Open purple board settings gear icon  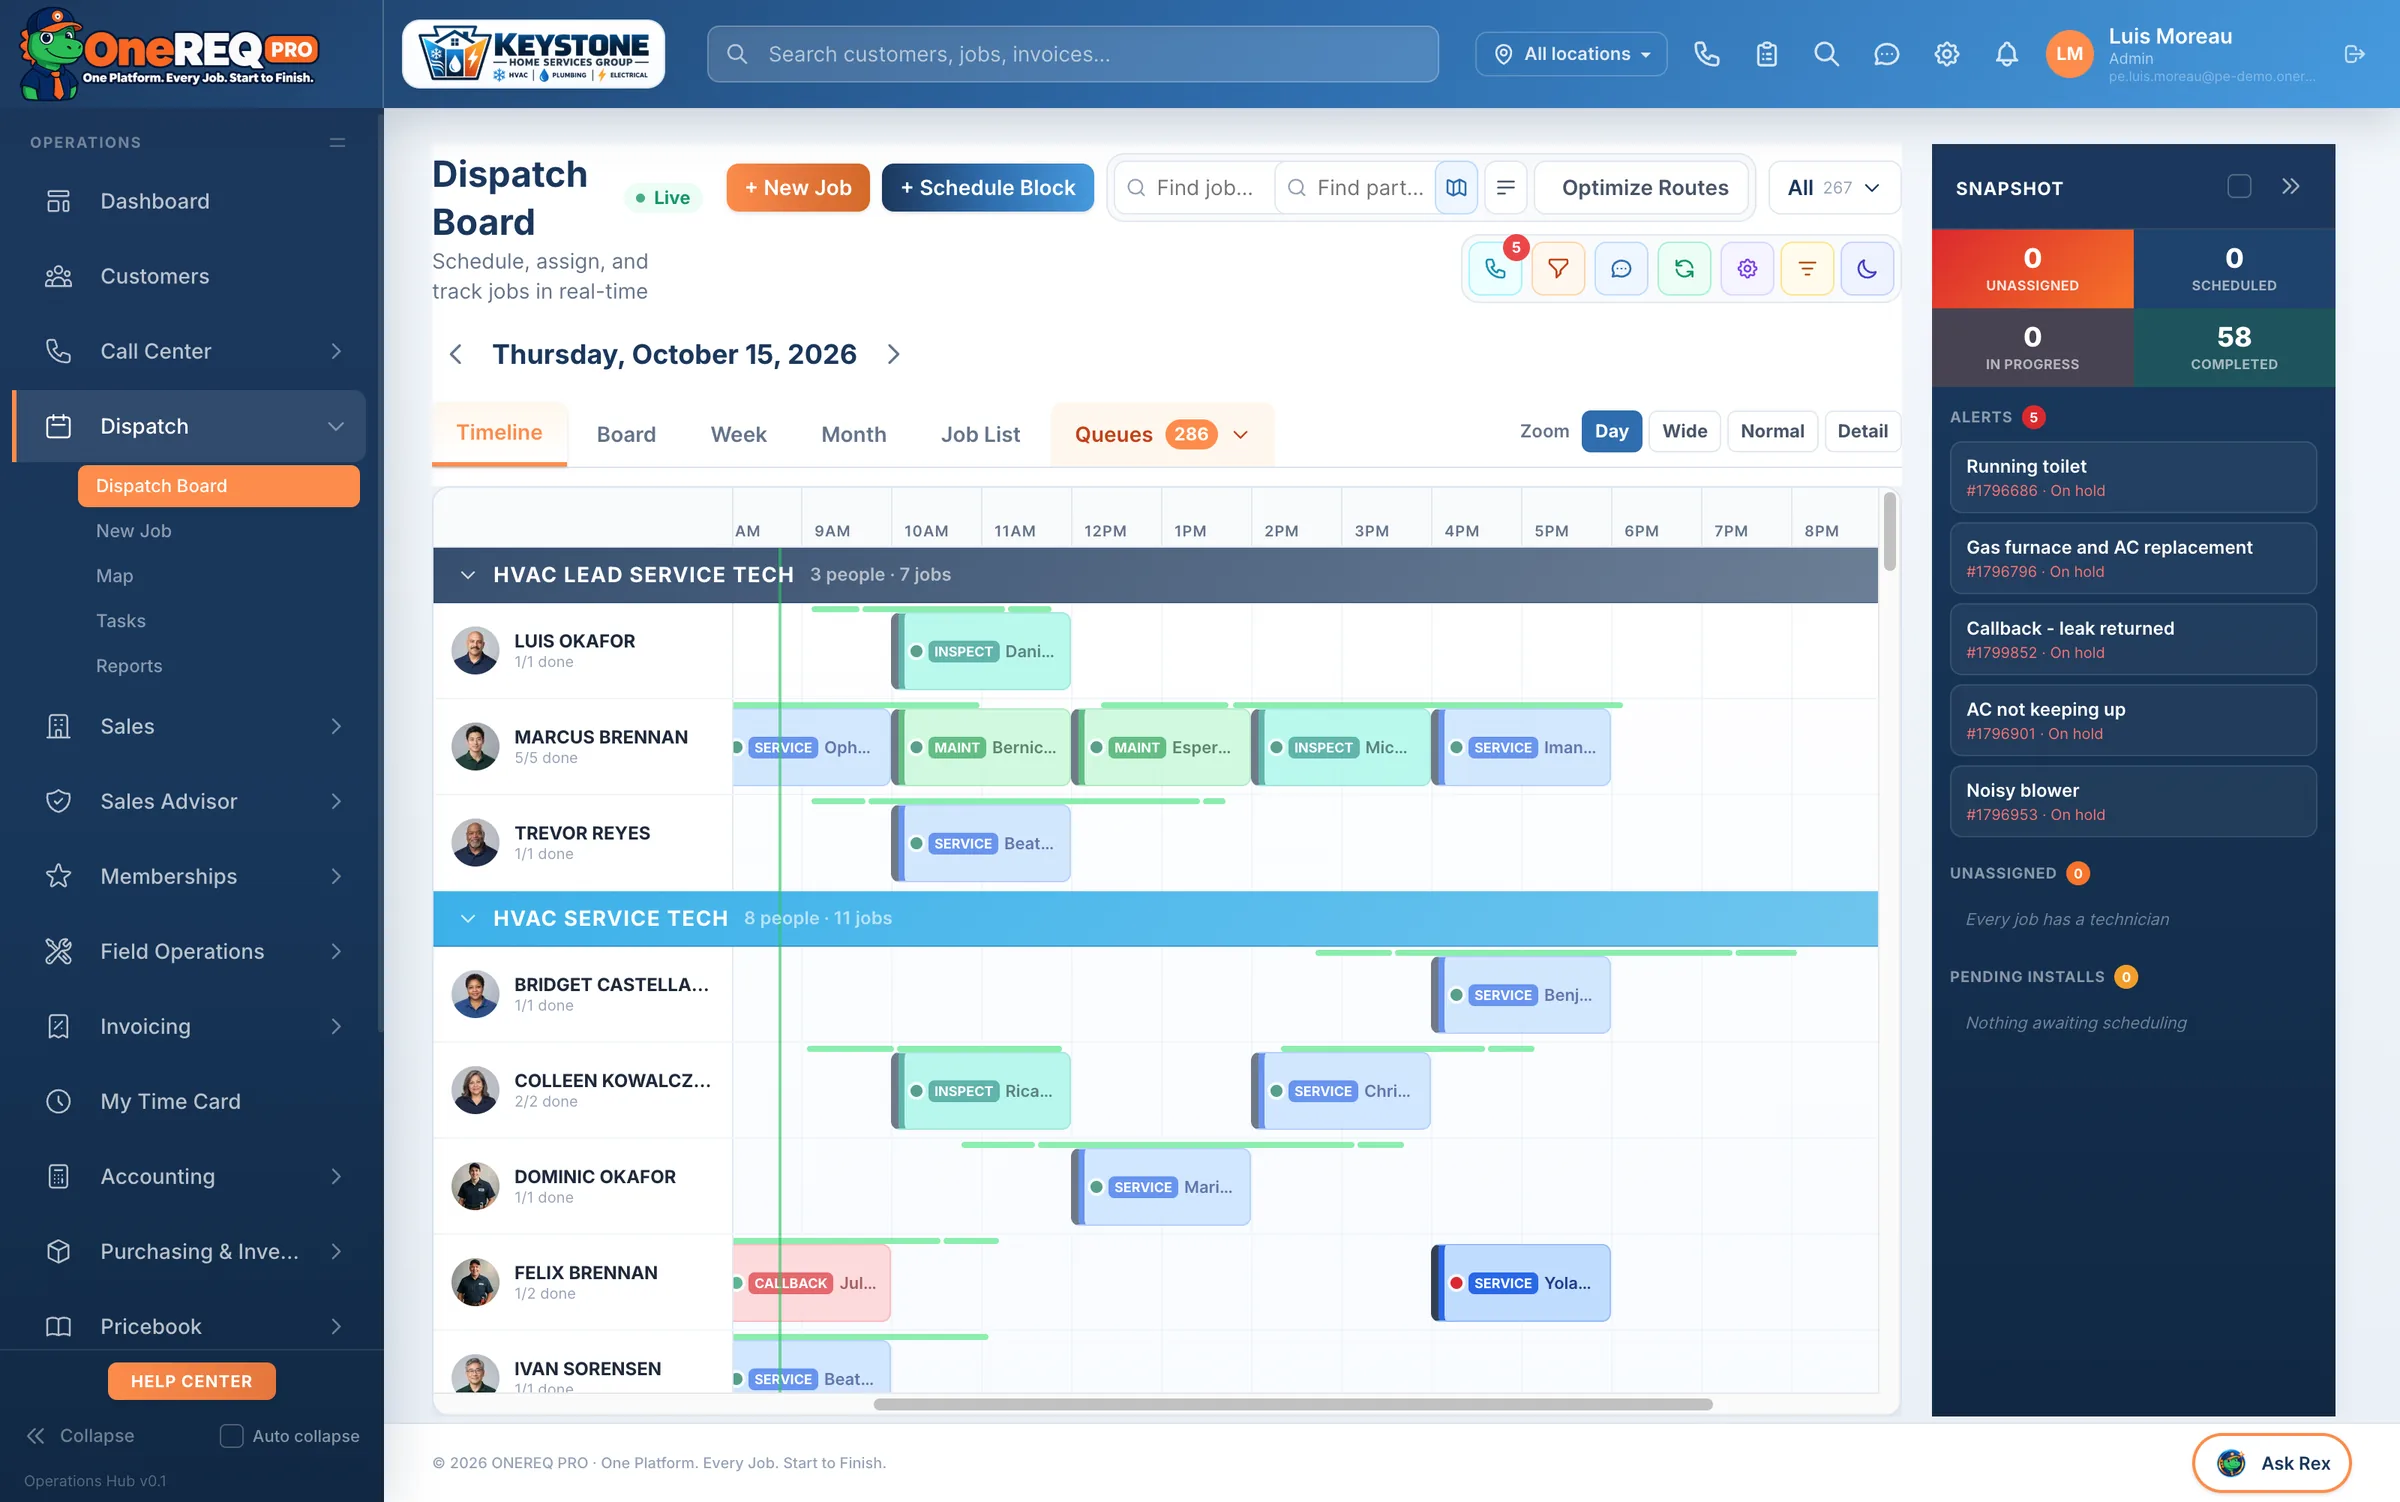point(1747,268)
